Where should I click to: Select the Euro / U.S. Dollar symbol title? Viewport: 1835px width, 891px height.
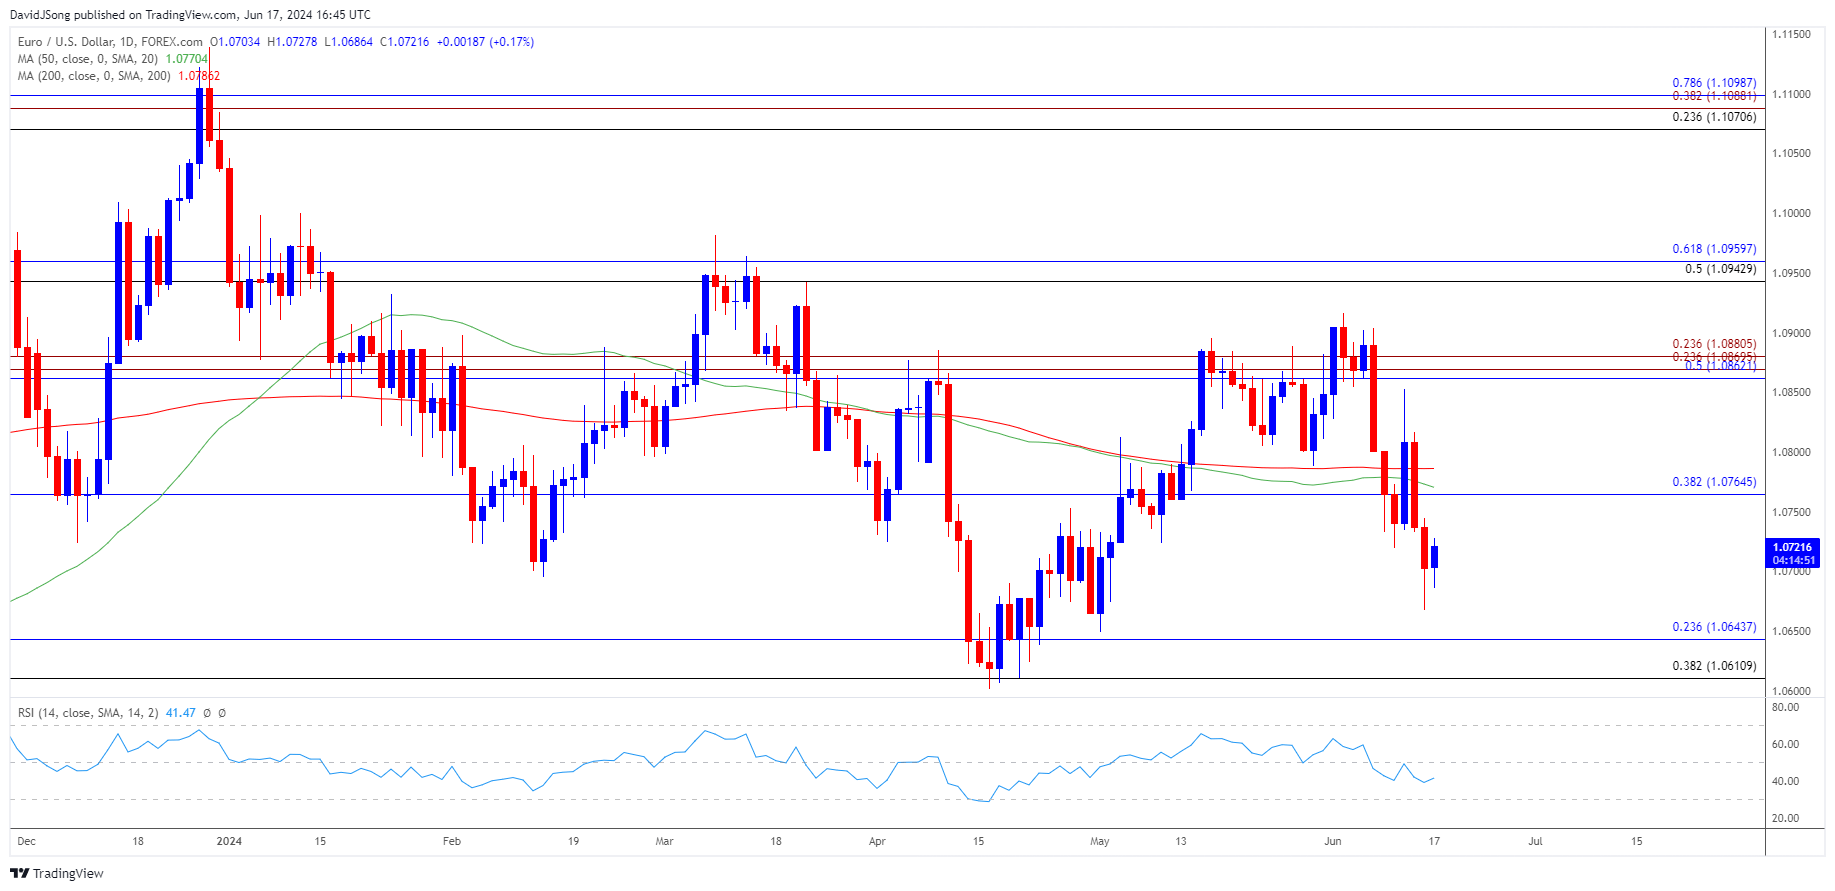110,42
